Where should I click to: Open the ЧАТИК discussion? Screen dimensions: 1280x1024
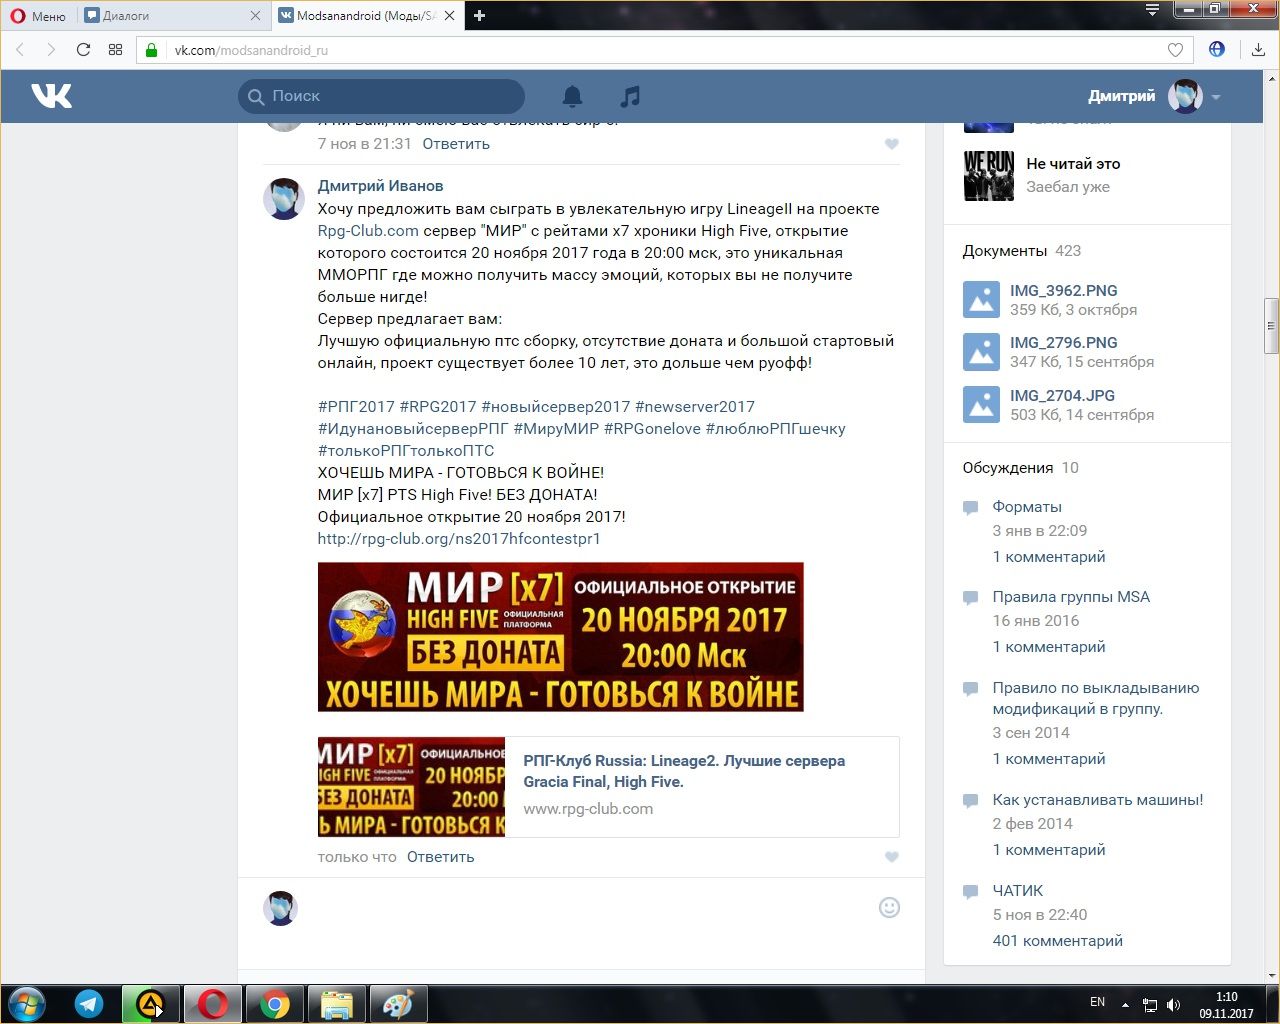[x=1018, y=891]
